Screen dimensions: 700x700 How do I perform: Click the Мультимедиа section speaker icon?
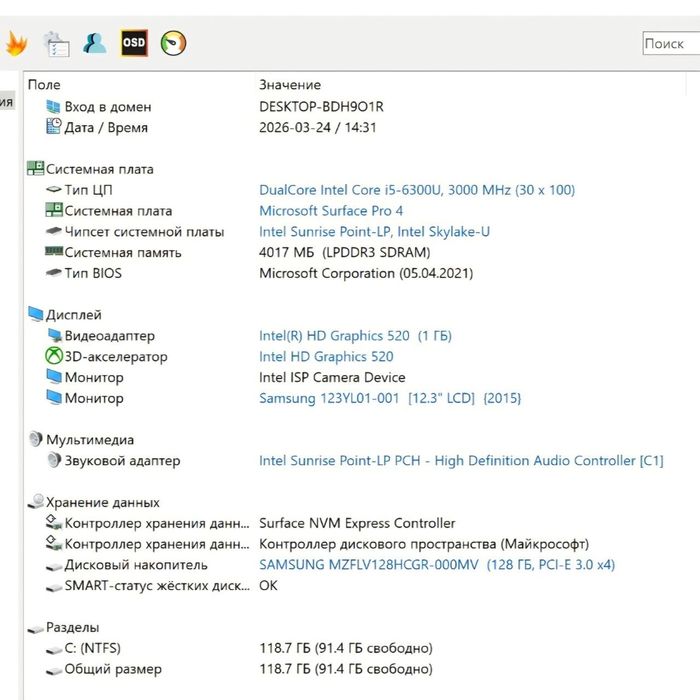click(x=35, y=439)
